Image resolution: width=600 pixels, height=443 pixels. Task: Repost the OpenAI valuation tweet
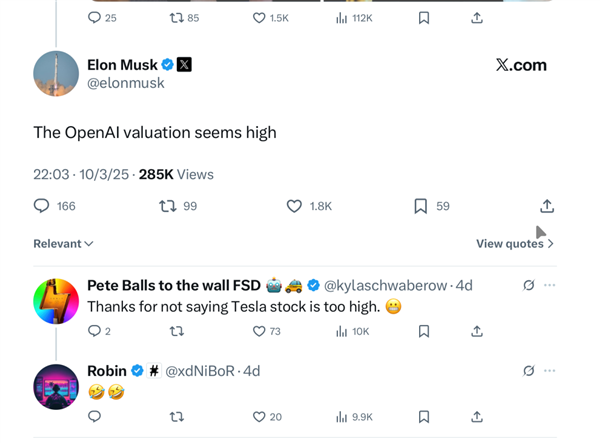tap(169, 206)
